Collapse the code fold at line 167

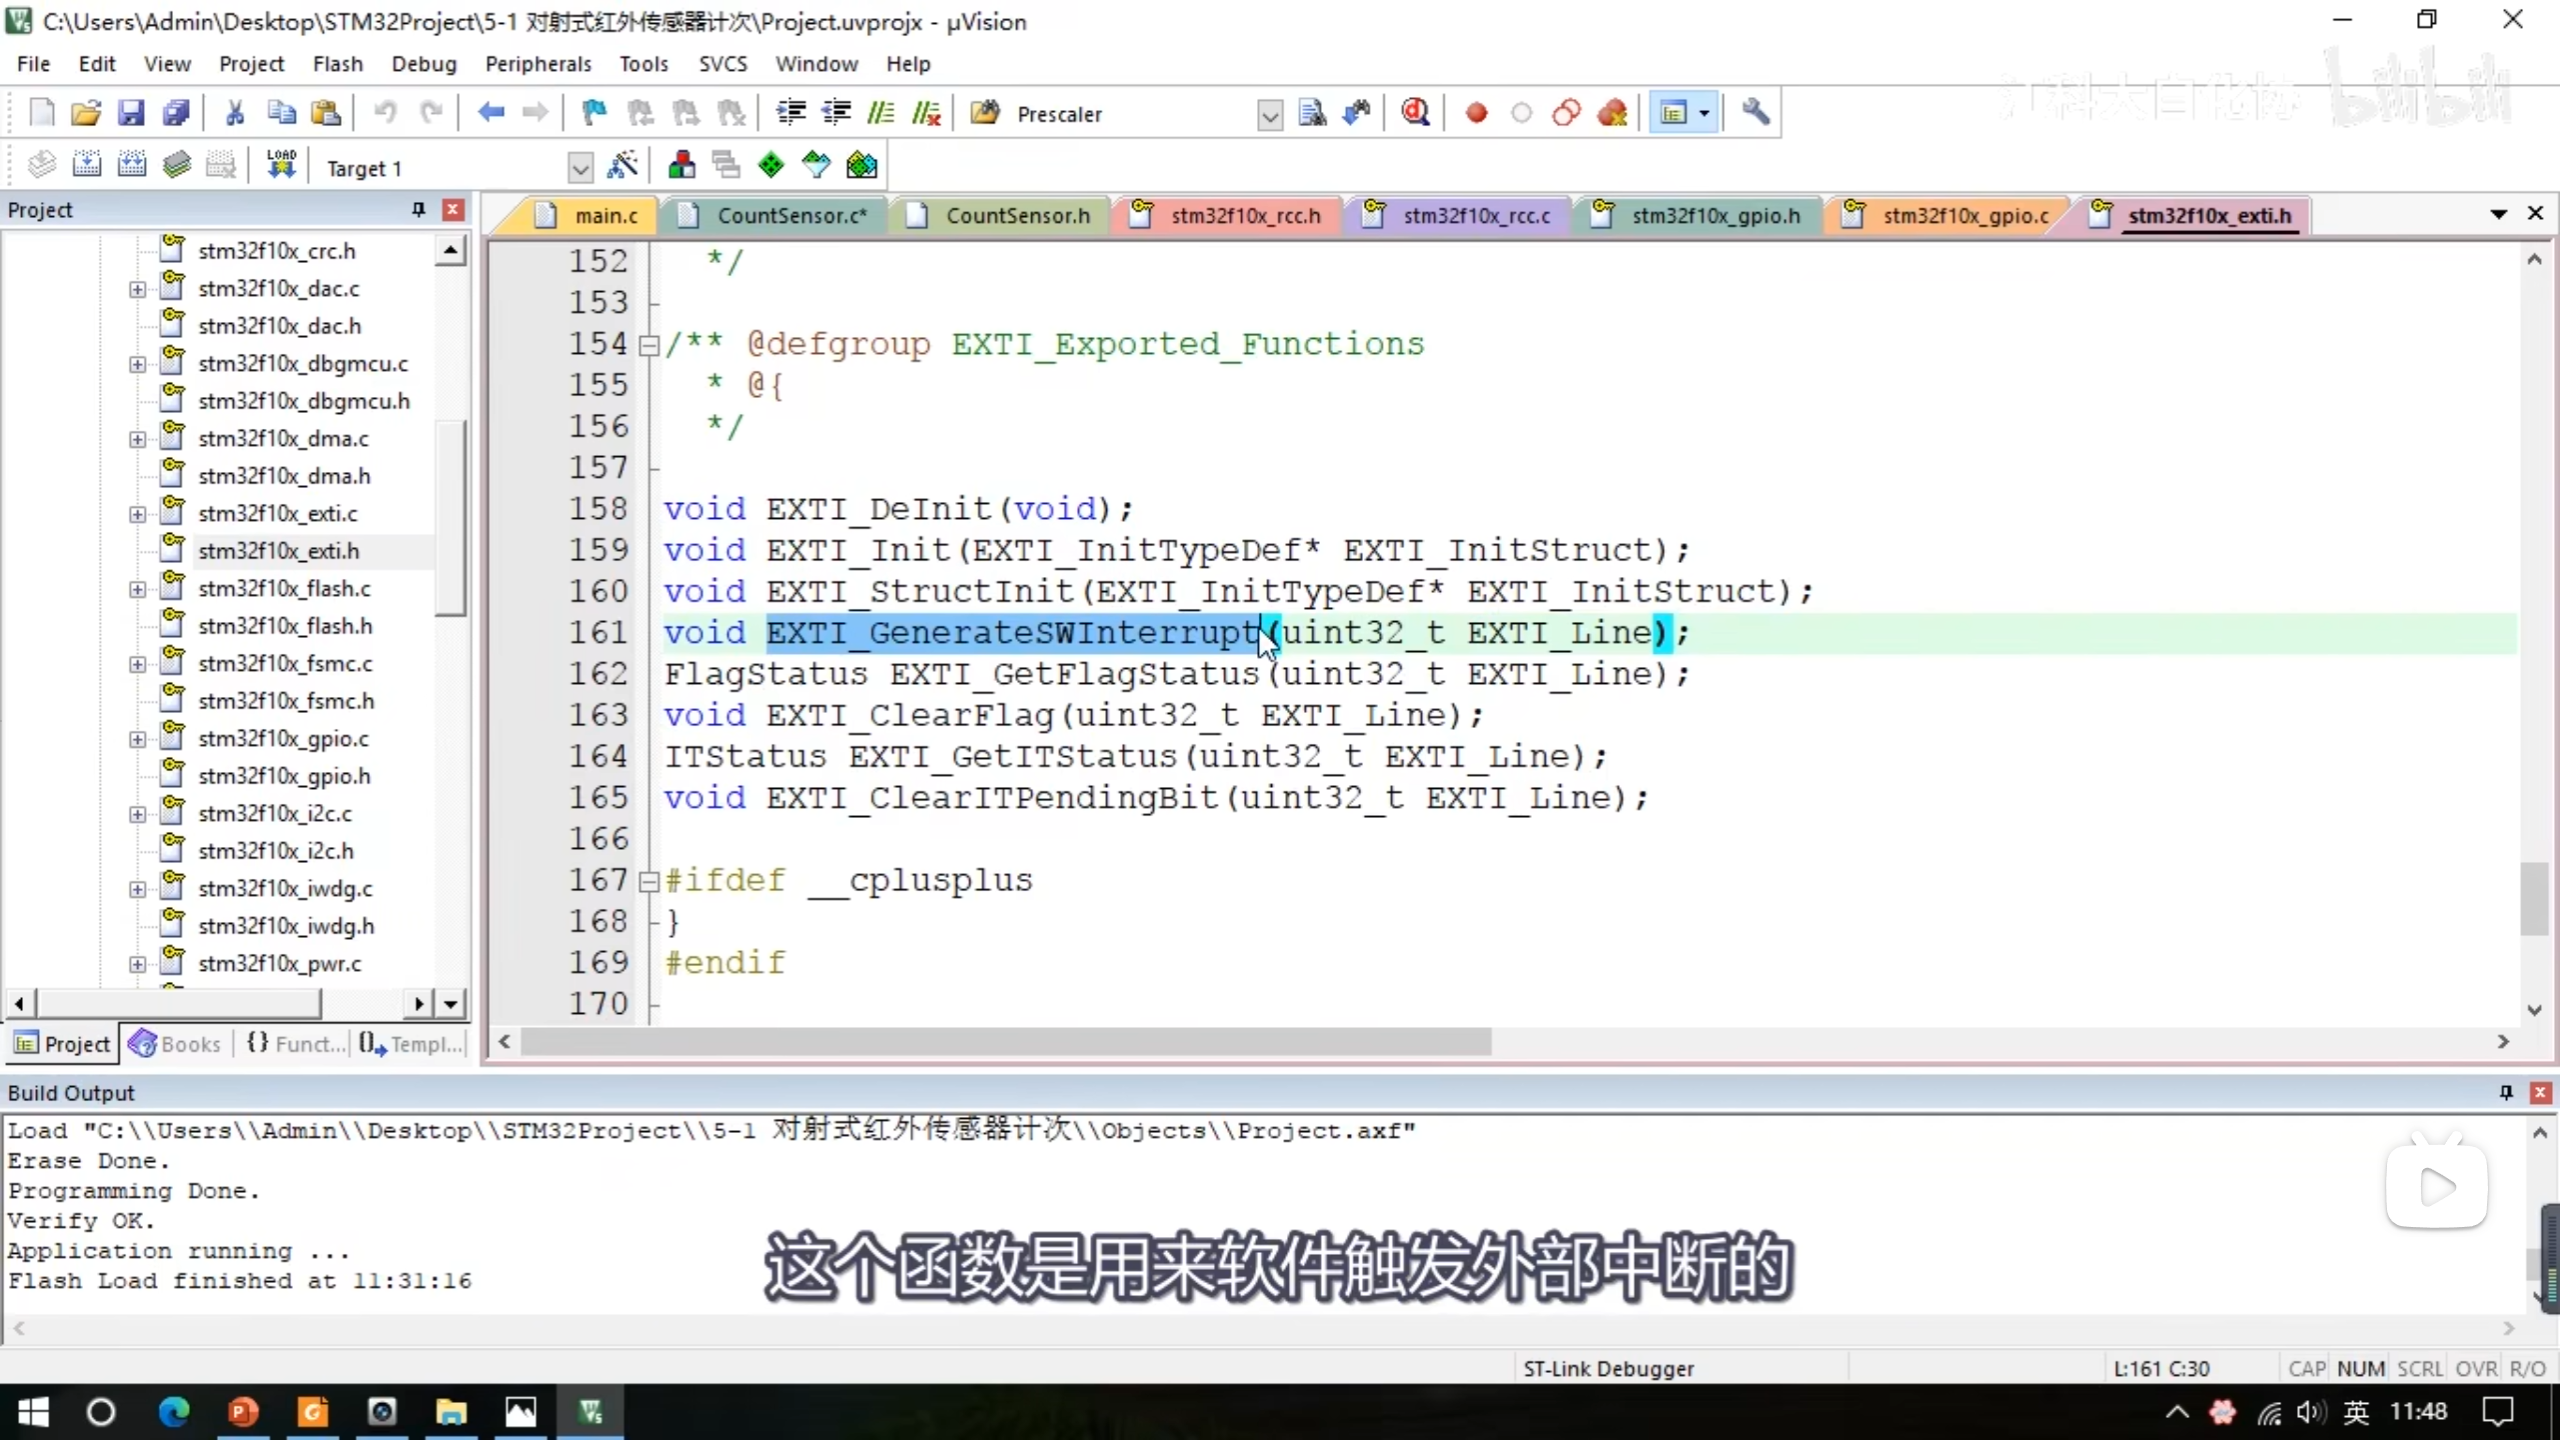[649, 882]
